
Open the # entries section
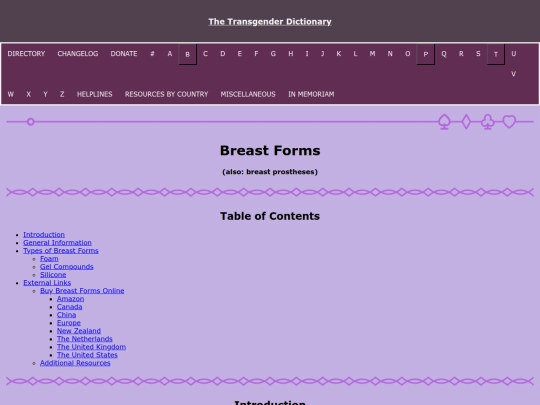coord(152,54)
